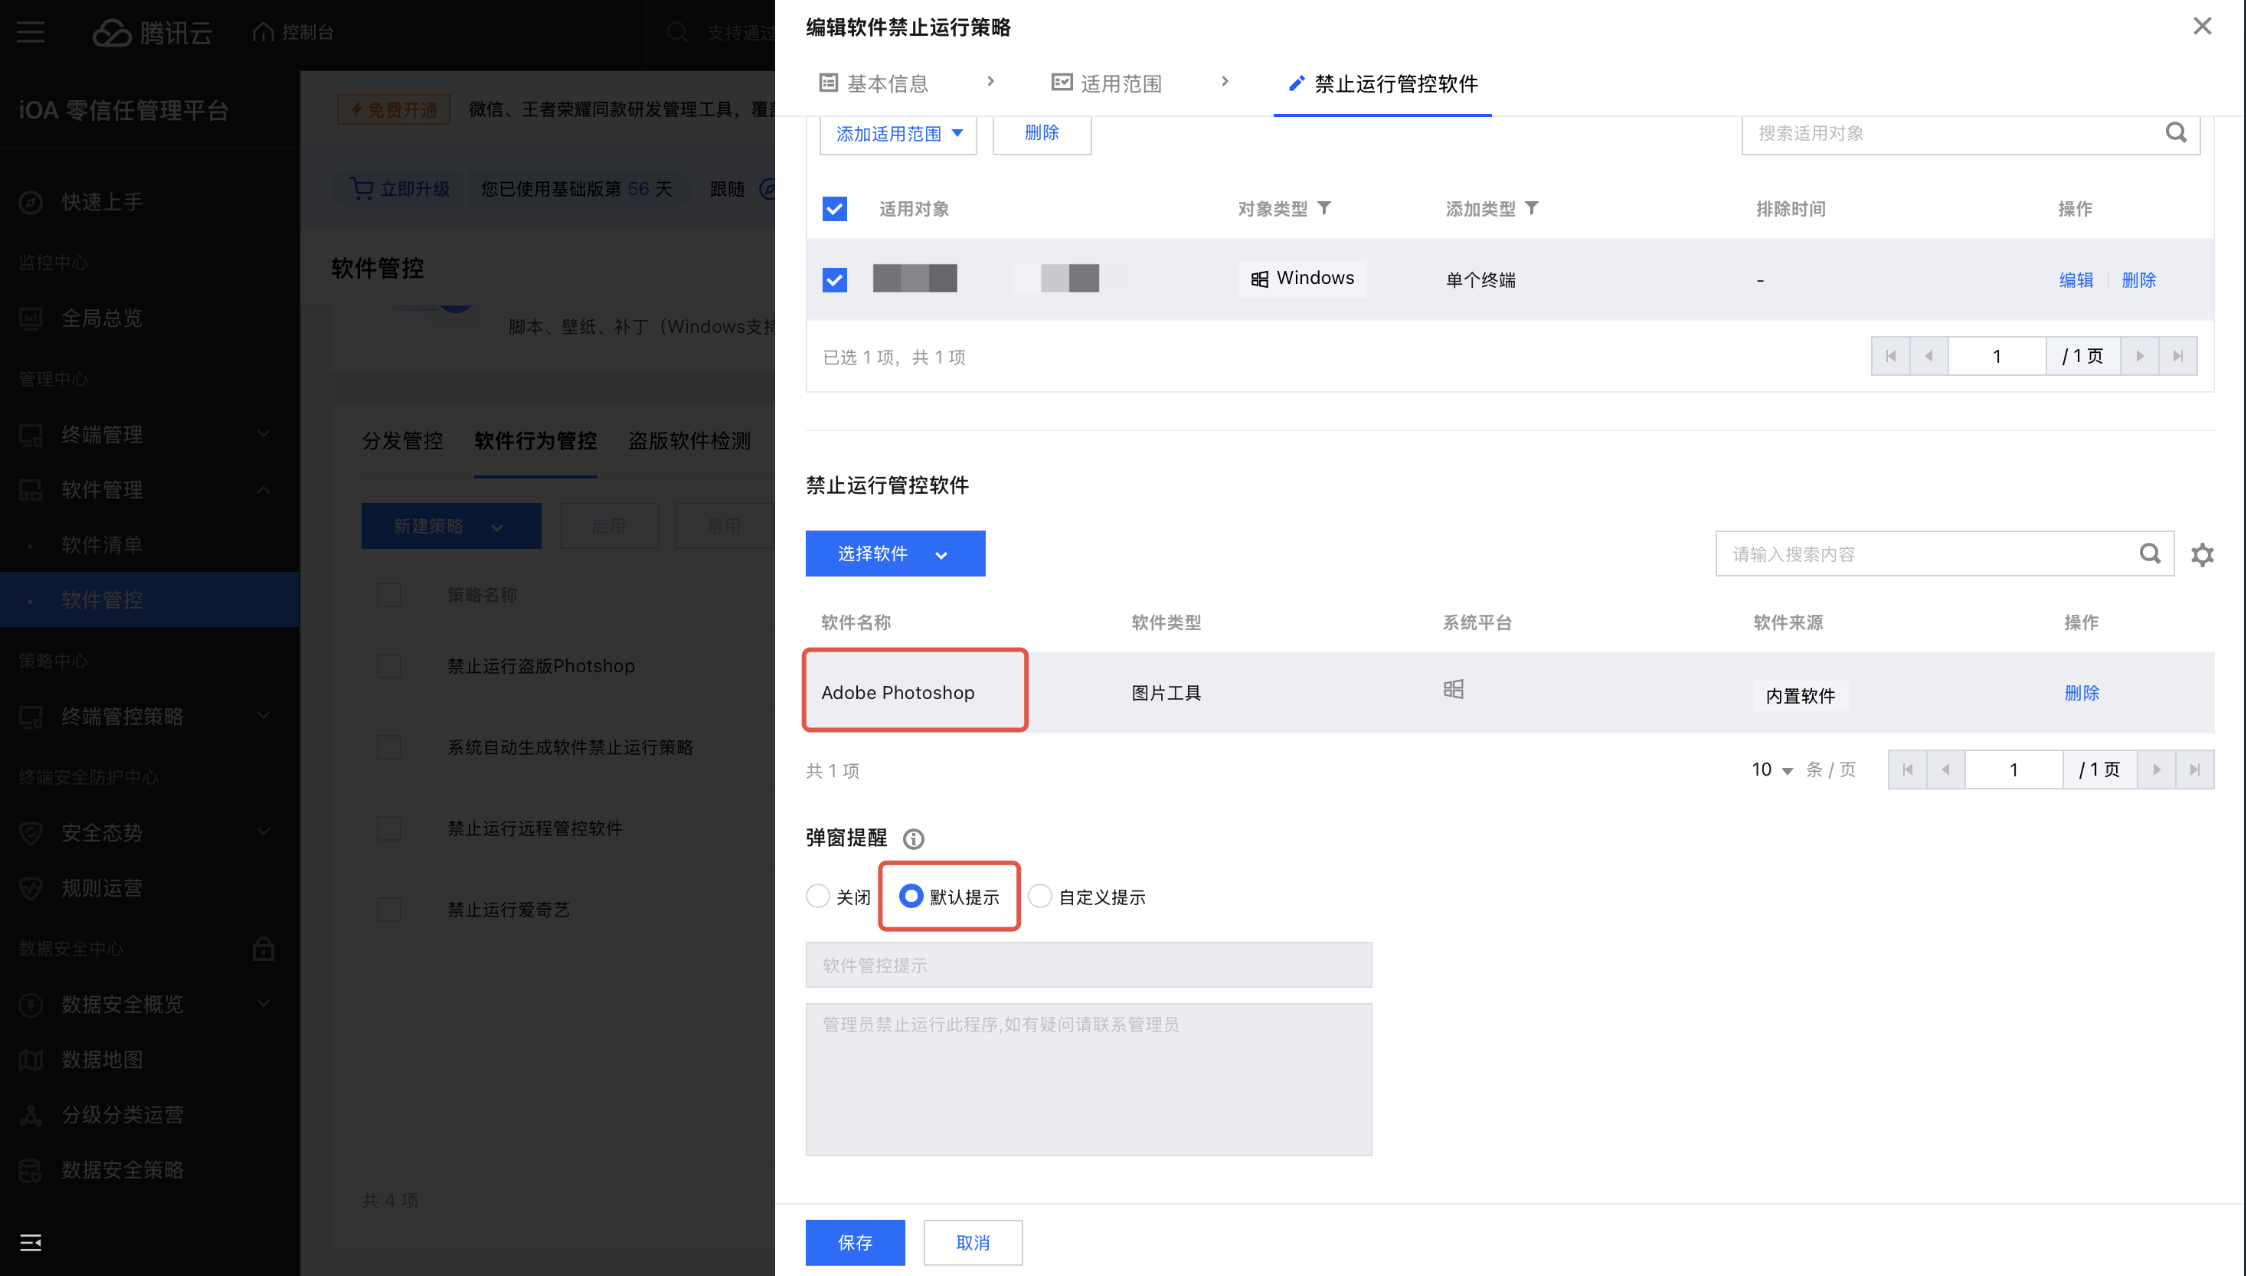
Task: Click the search icon in applicable object search
Action: 2176,133
